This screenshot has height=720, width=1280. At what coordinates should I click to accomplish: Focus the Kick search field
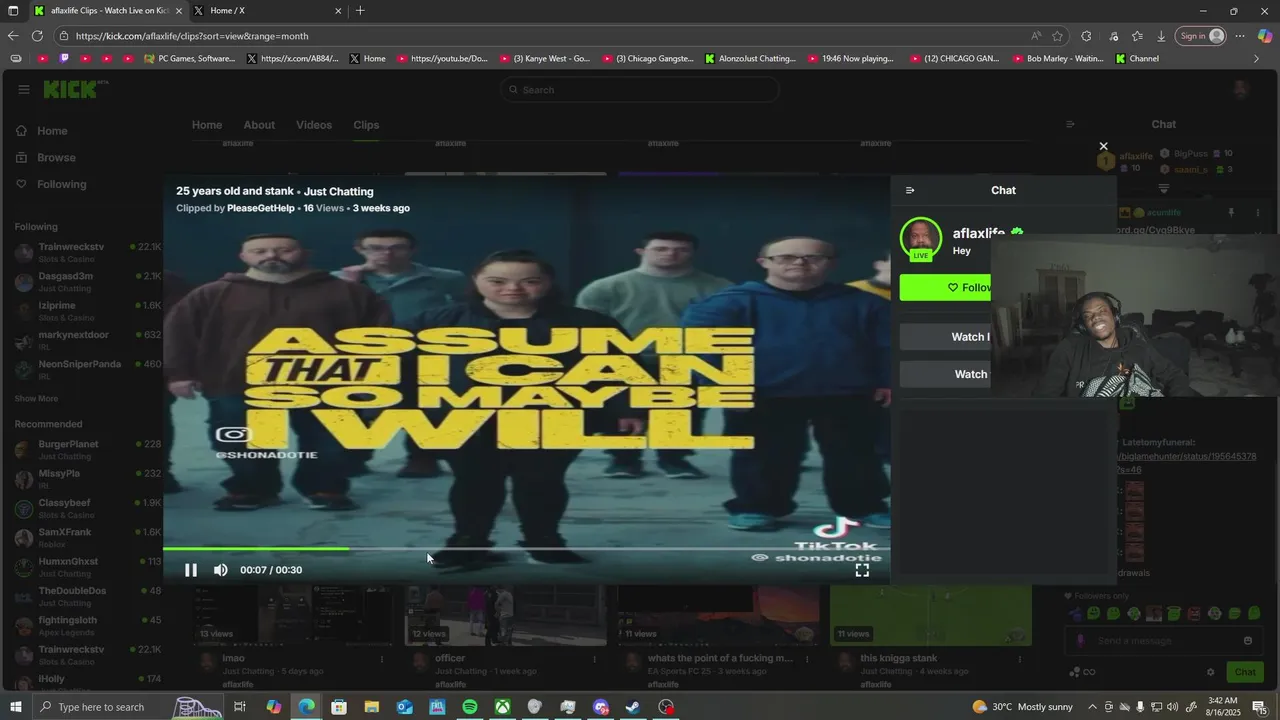[640, 90]
